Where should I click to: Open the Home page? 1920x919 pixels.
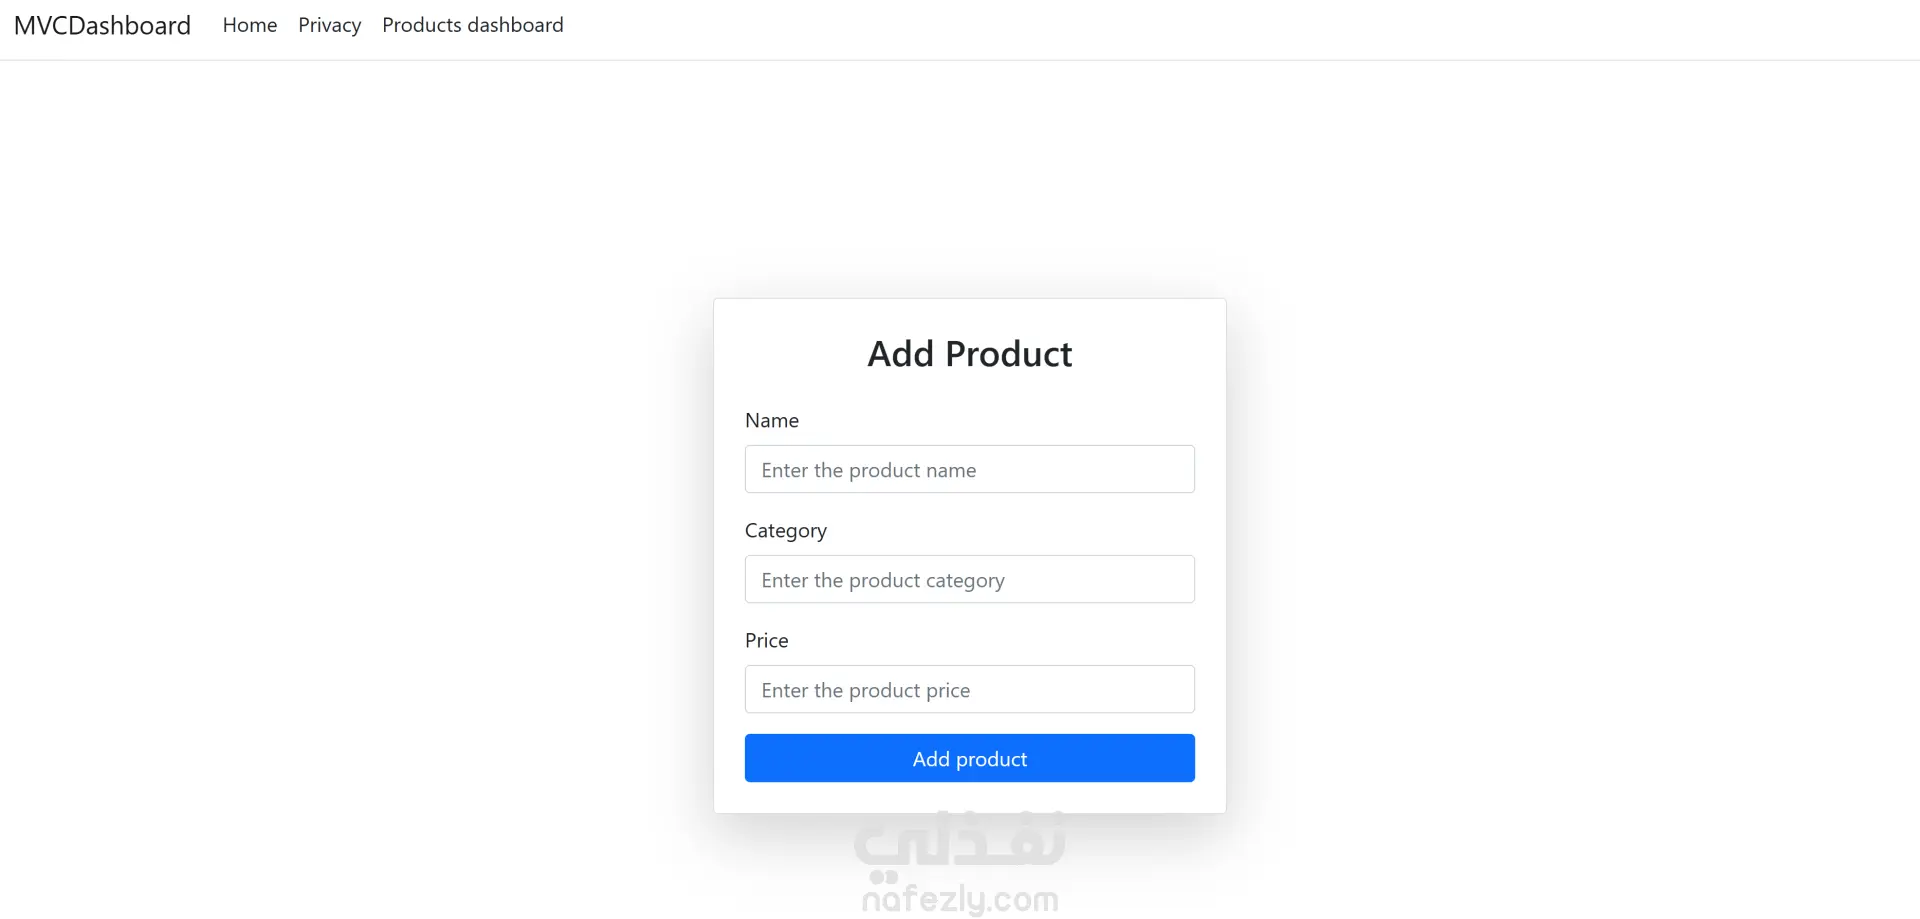pos(250,25)
